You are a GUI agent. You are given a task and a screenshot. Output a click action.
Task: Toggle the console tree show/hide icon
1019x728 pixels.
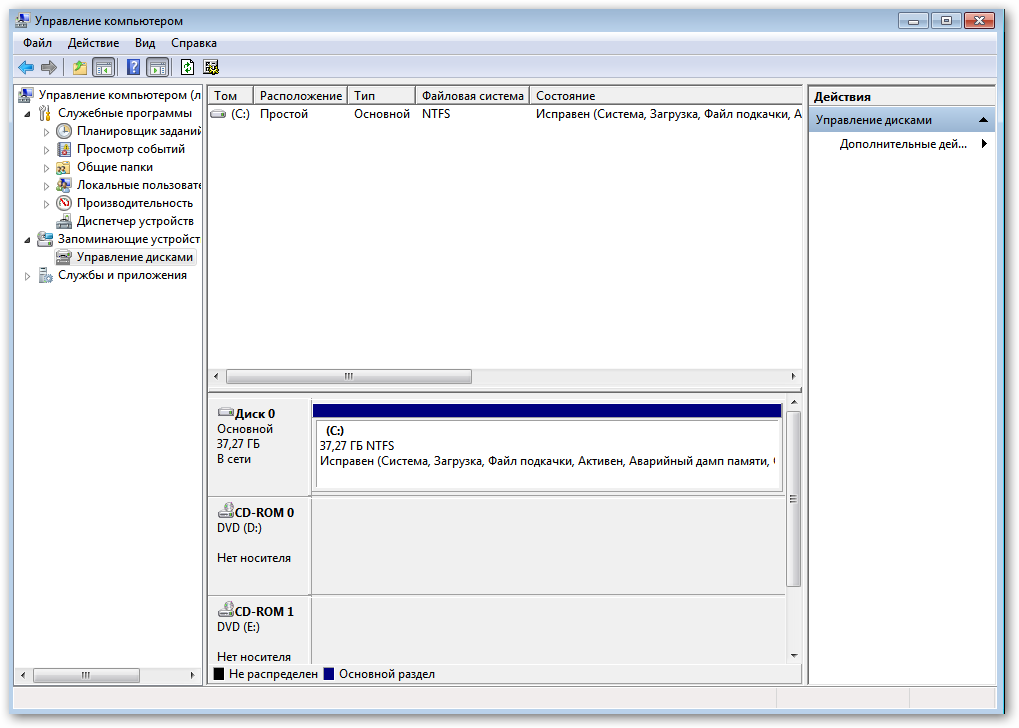point(103,67)
